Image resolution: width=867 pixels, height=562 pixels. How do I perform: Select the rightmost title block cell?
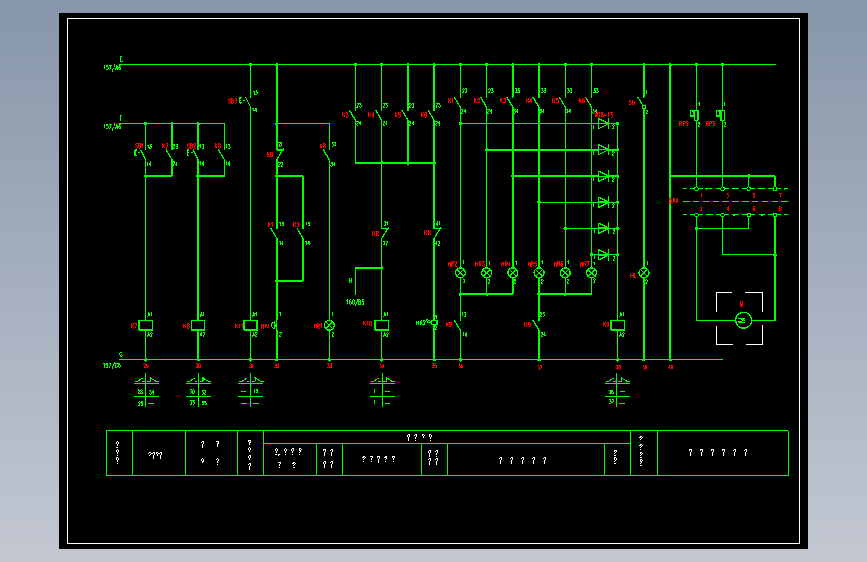[x=723, y=453]
